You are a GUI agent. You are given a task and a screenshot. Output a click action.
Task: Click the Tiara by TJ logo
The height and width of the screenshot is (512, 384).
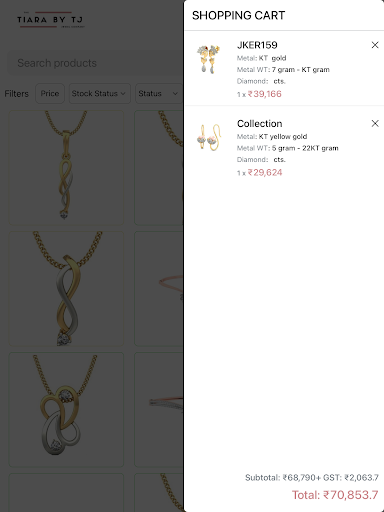[x=50, y=20]
